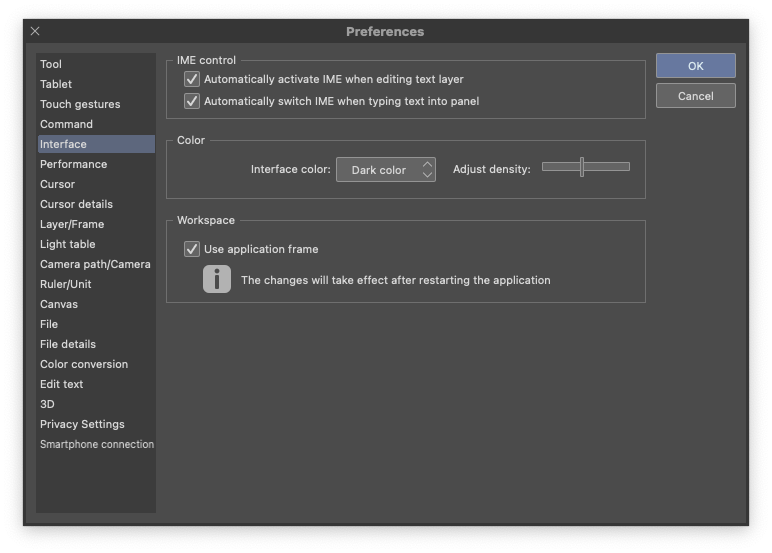This screenshot has width=772, height=553.
Task: Select Smartphone connection category
Action: click(x=96, y=444)
